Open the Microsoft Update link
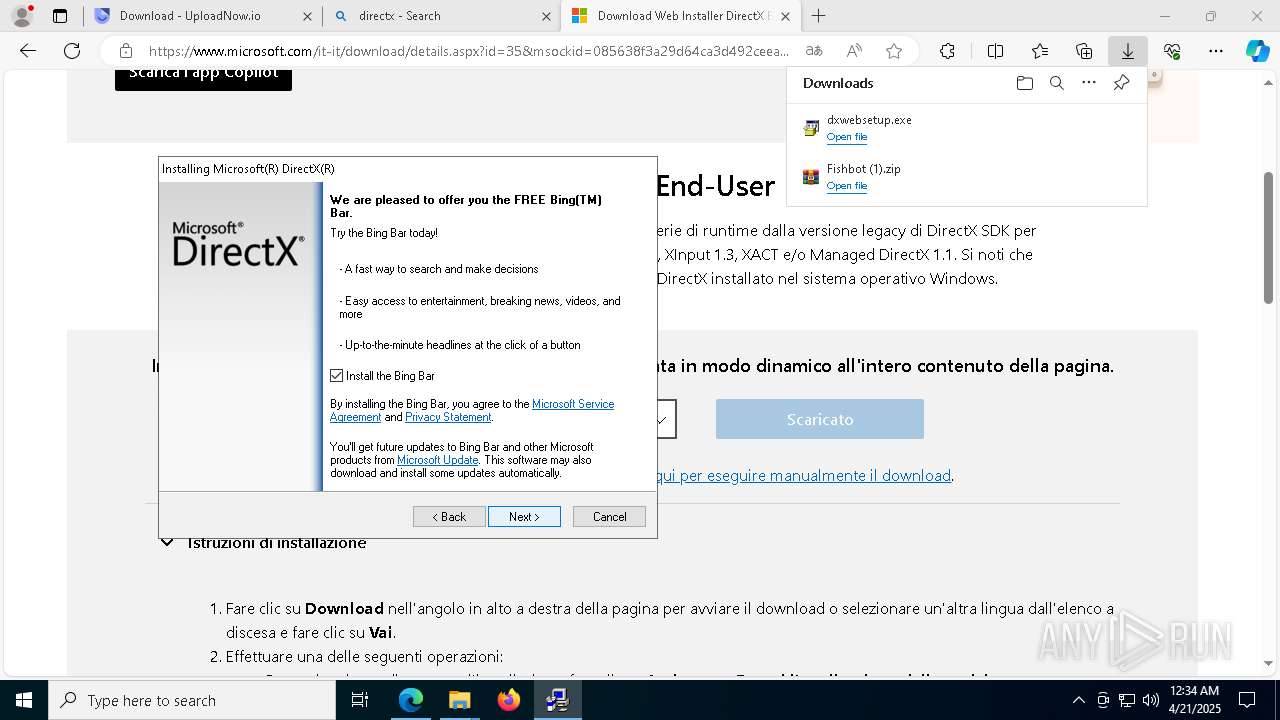 437,460
